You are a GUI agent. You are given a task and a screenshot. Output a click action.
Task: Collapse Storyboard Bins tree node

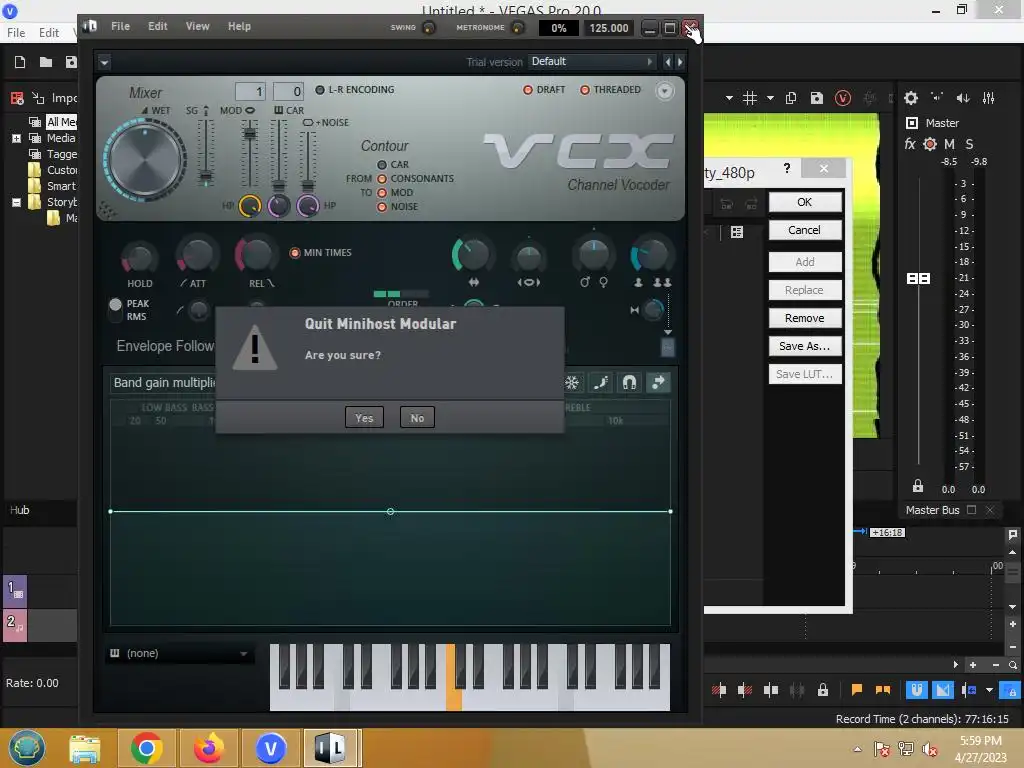(x=16, y=202)
